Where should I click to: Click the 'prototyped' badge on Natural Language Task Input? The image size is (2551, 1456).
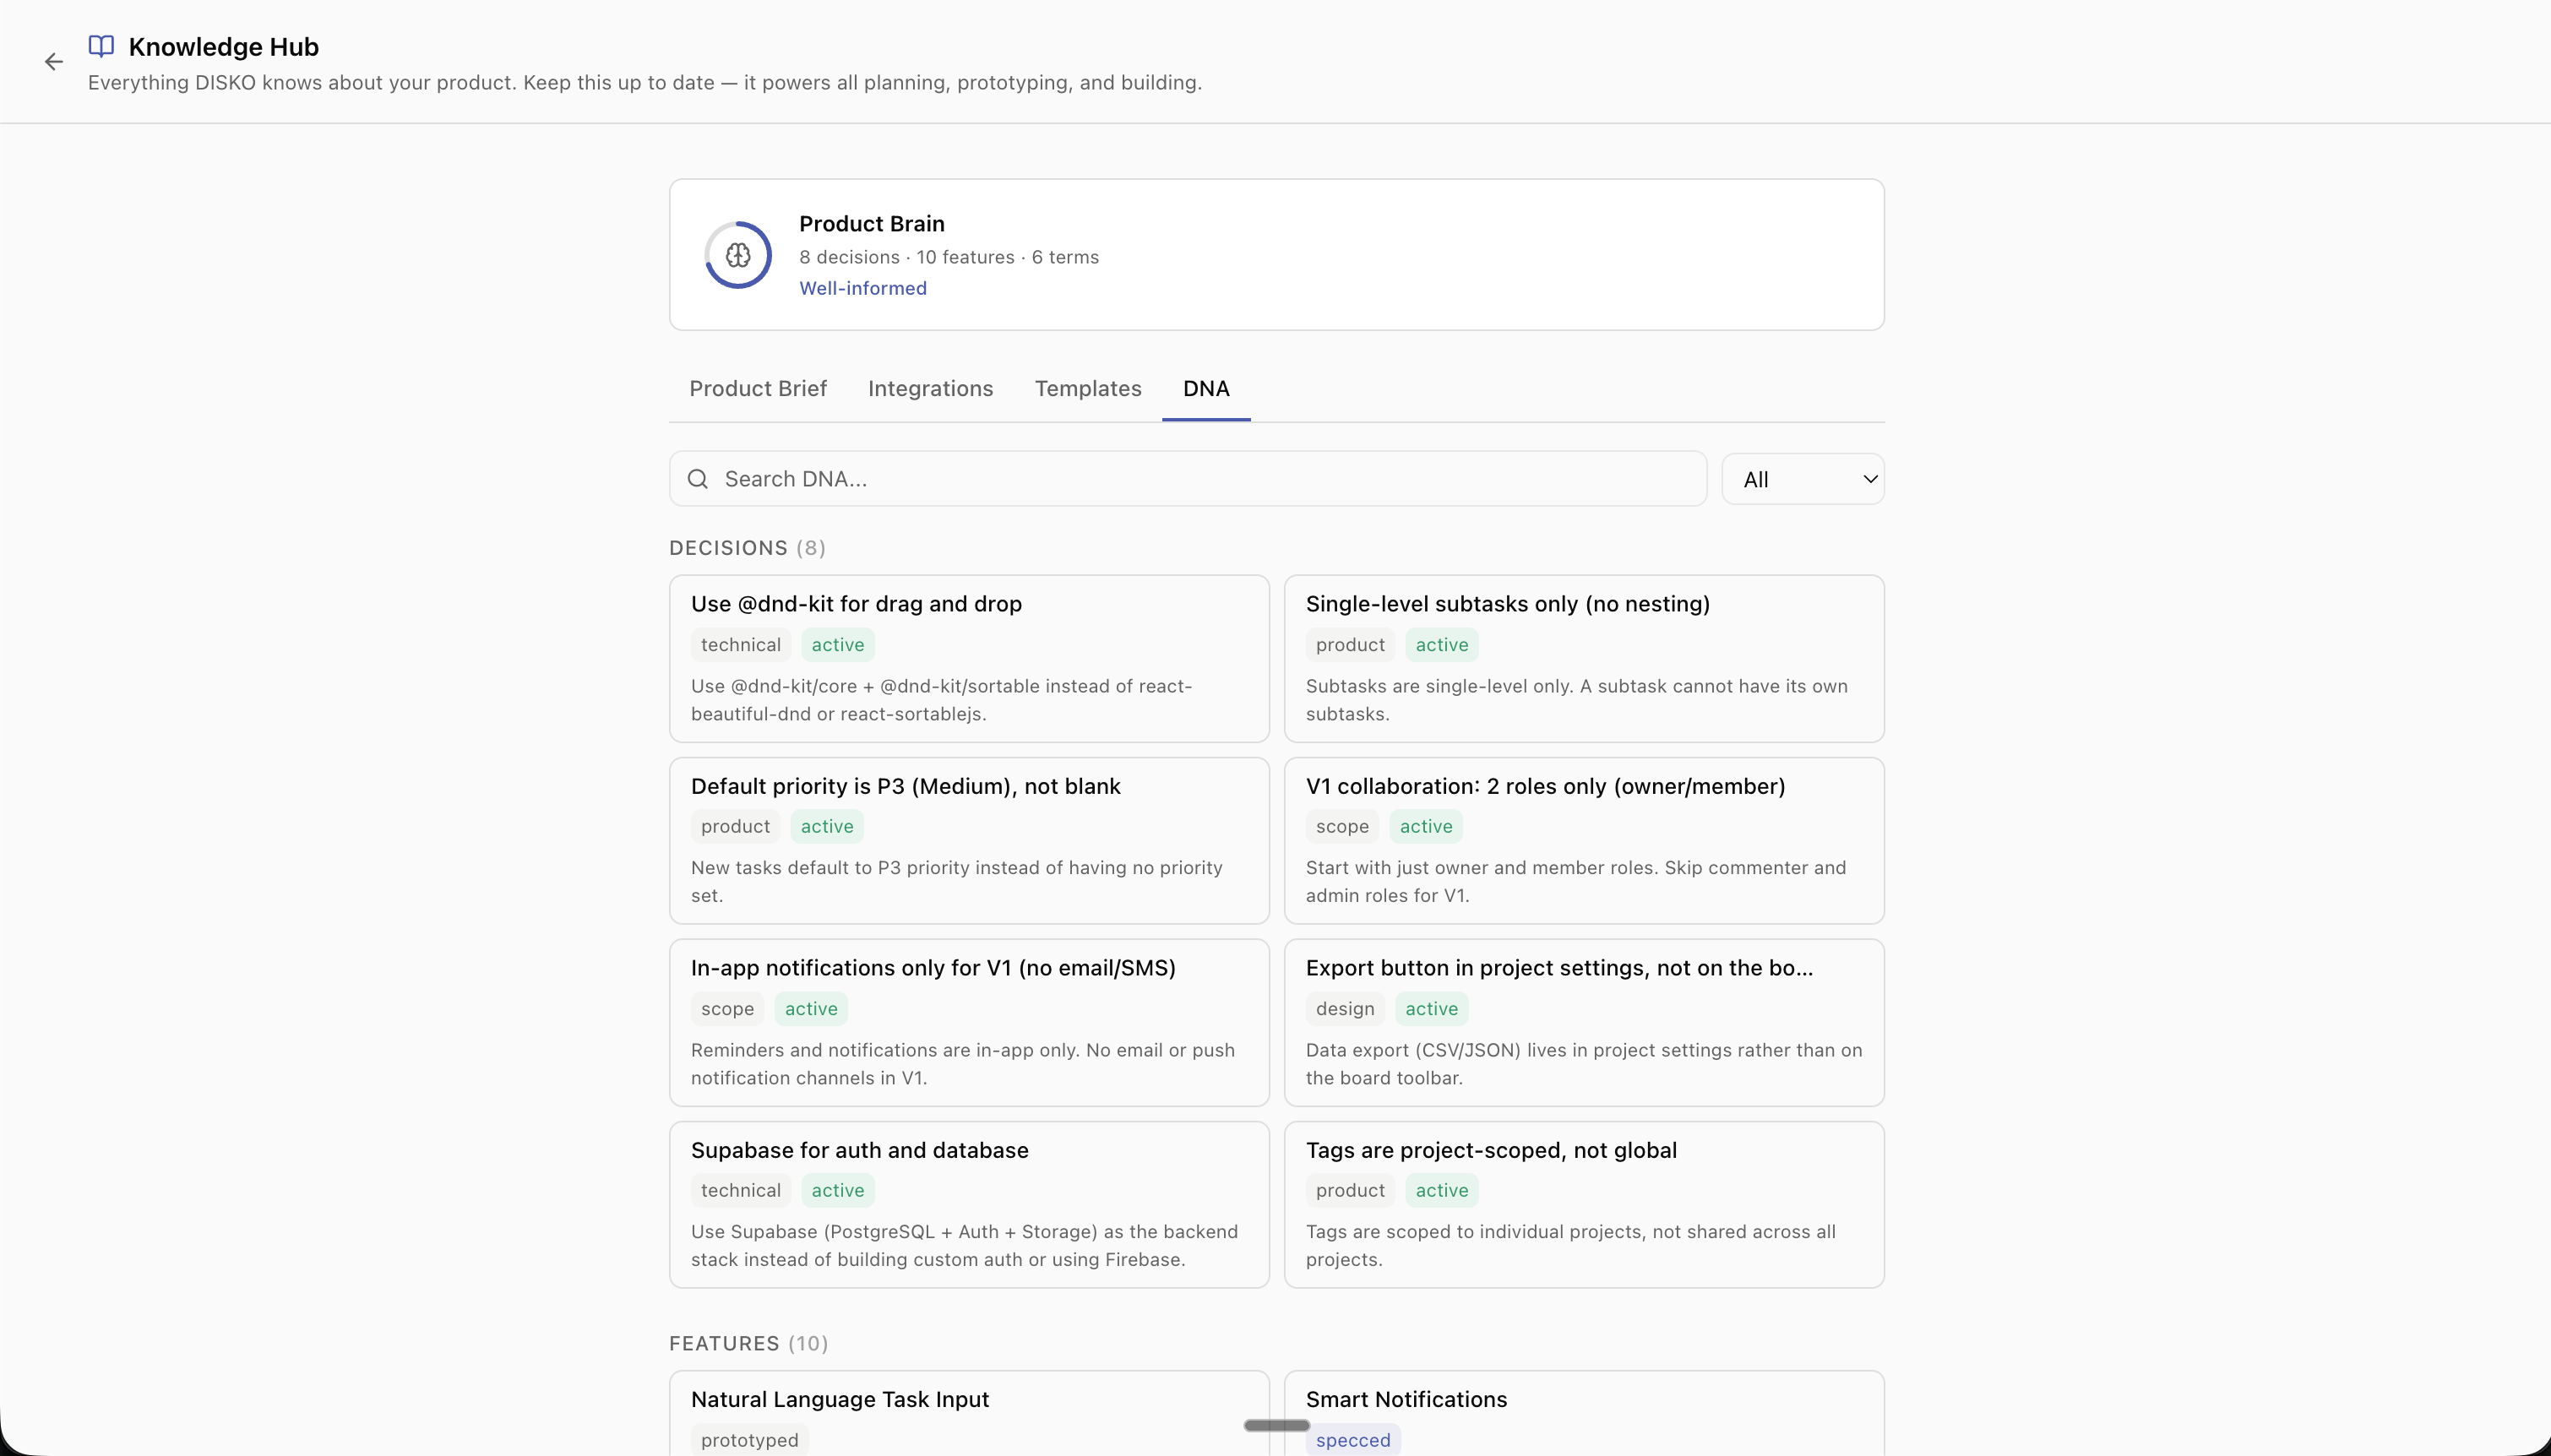750,1439
